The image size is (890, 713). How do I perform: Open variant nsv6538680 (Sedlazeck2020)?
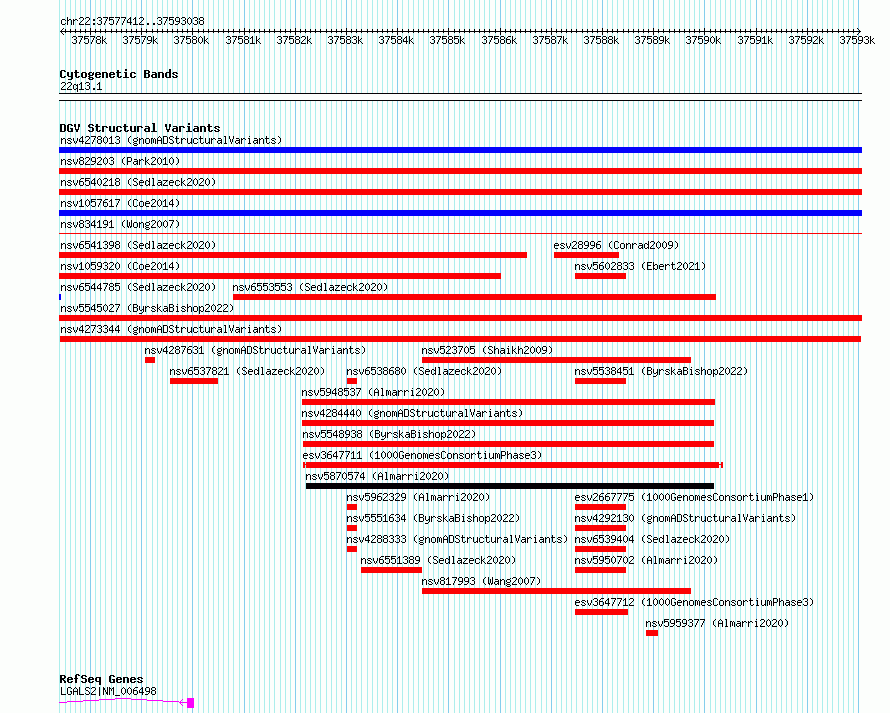click(425, 371)
